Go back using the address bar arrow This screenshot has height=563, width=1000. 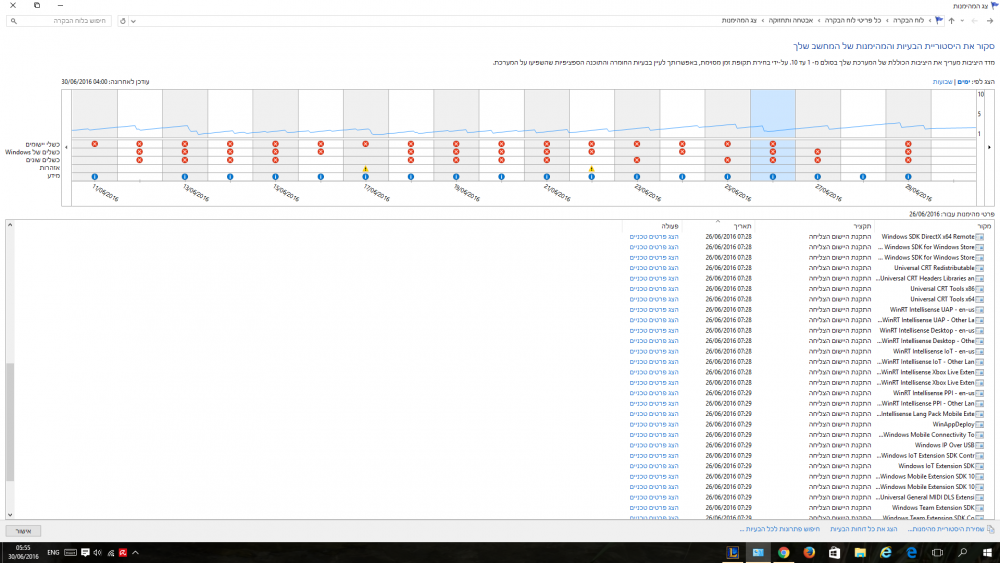(x=990, y=21)
